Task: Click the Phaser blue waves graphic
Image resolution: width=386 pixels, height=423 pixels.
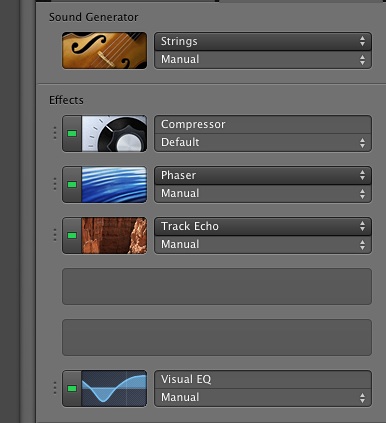Action: point(114,185)
